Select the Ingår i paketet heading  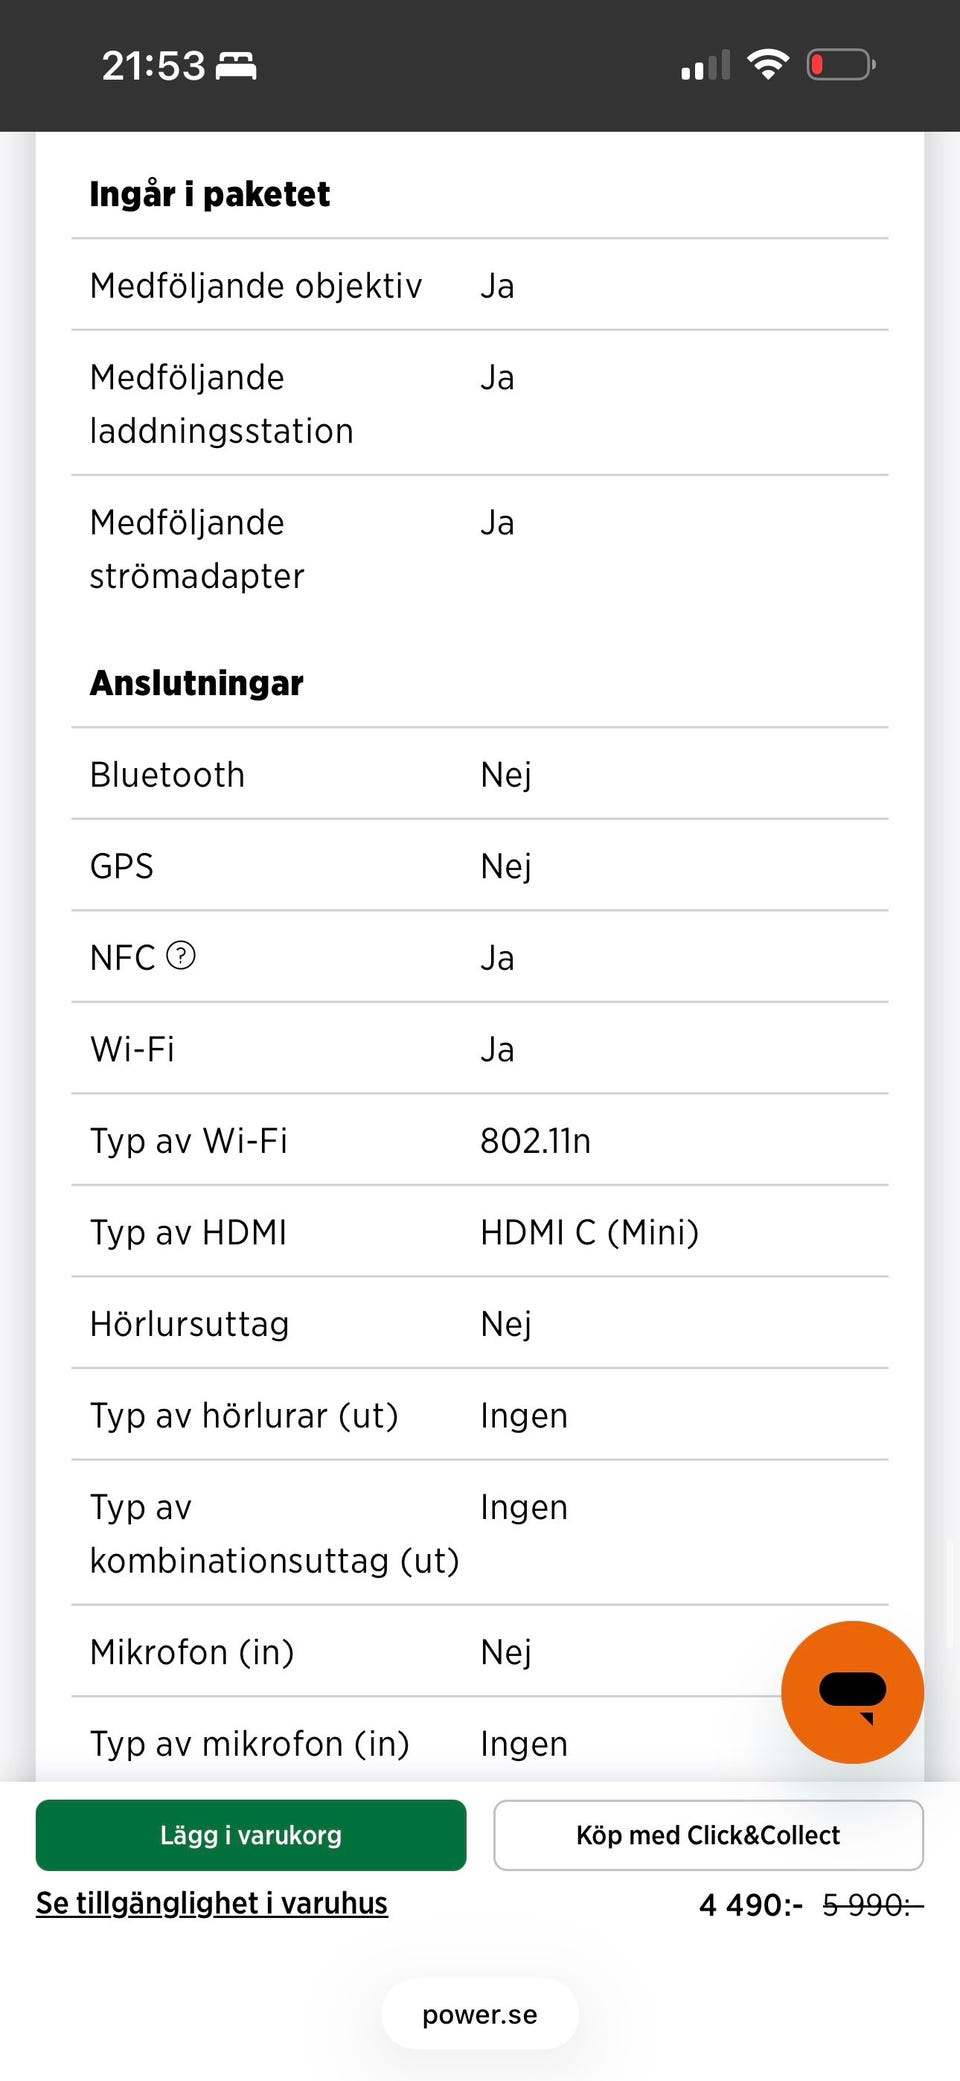210,194
